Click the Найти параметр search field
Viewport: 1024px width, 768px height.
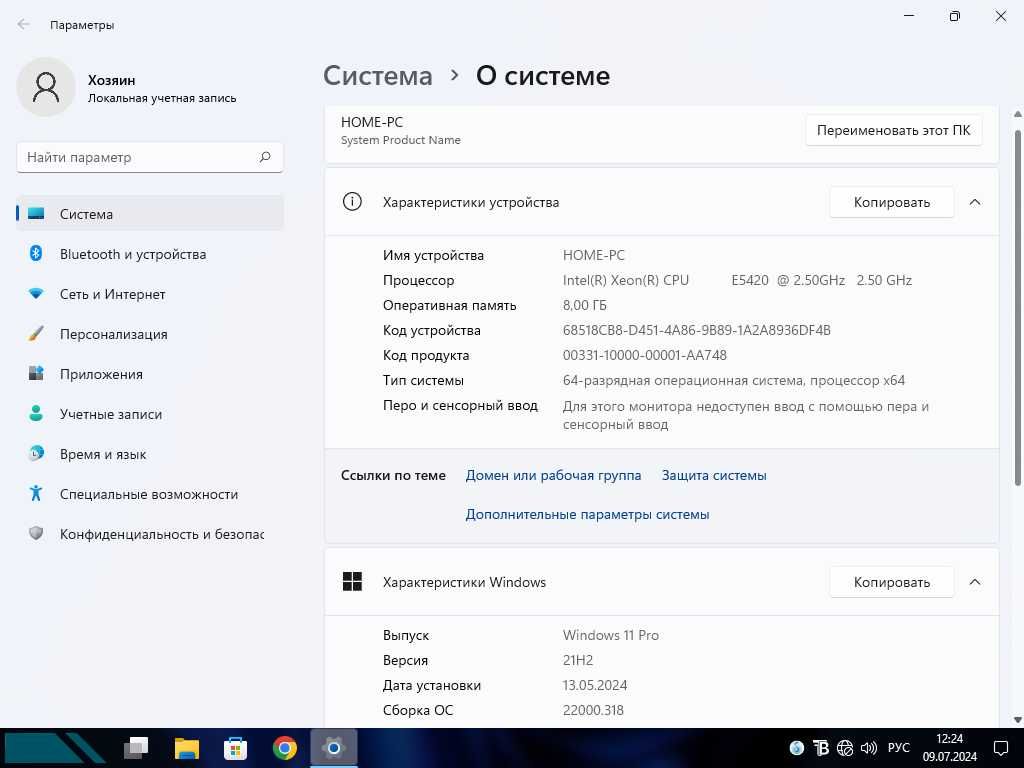coord(150,157)
